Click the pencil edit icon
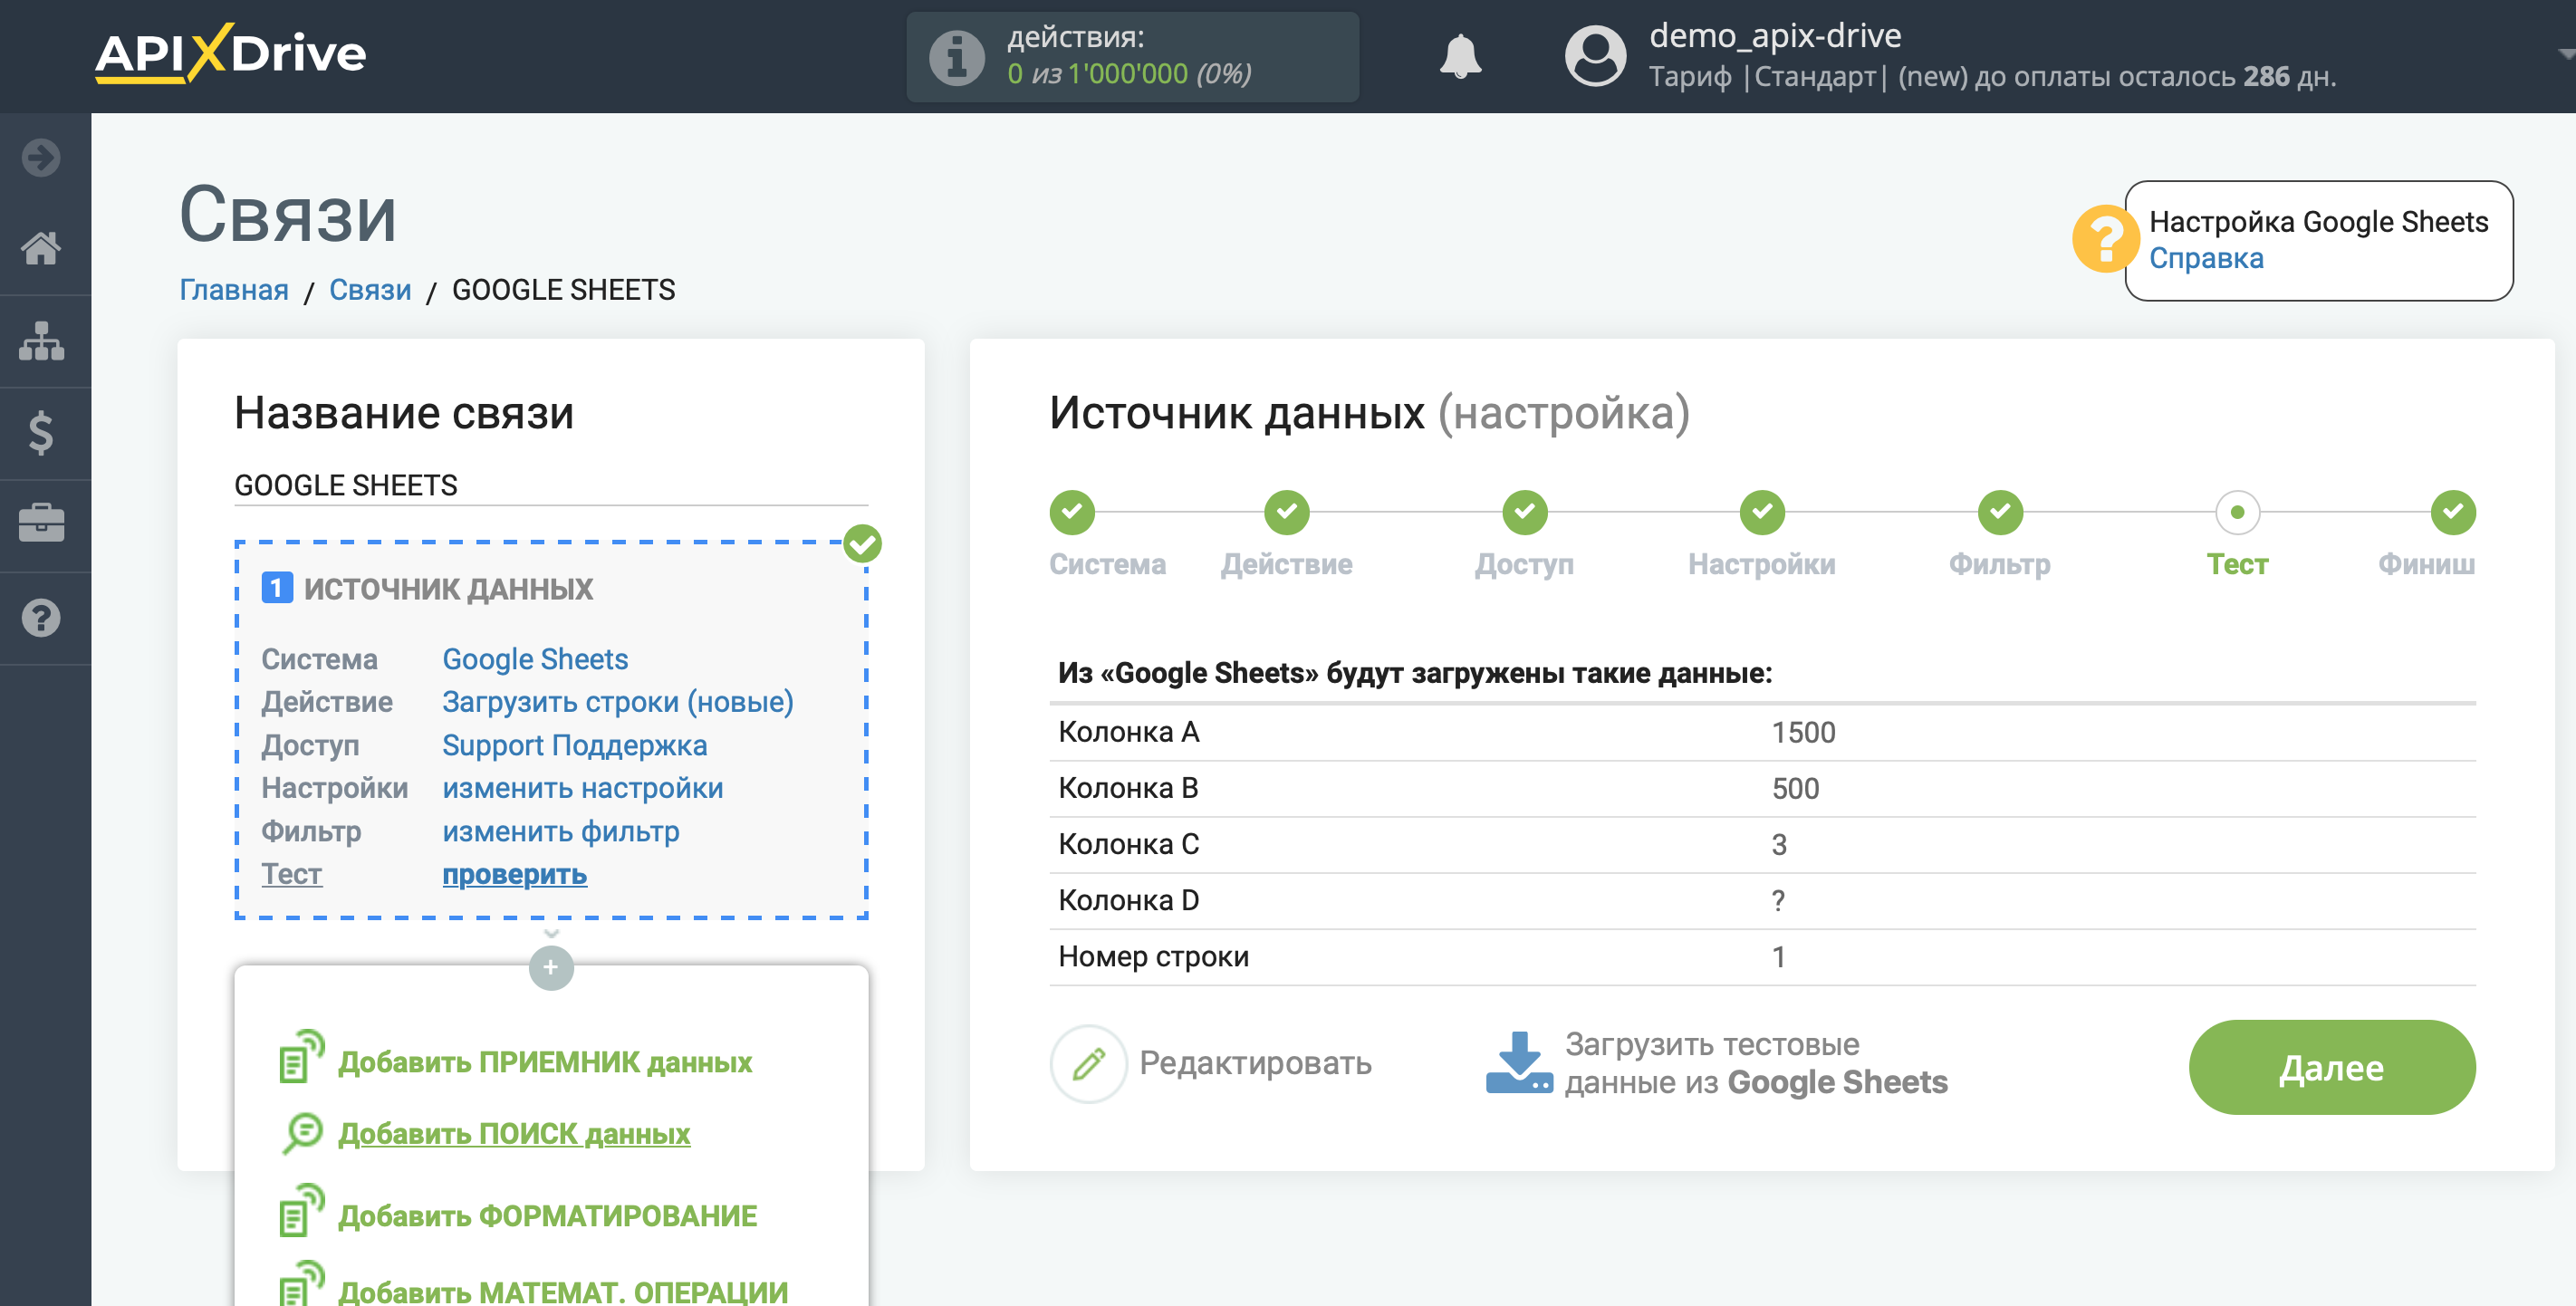Image resolution: width=2576 pixels, height=1306 pixels. (1089, 1064)
